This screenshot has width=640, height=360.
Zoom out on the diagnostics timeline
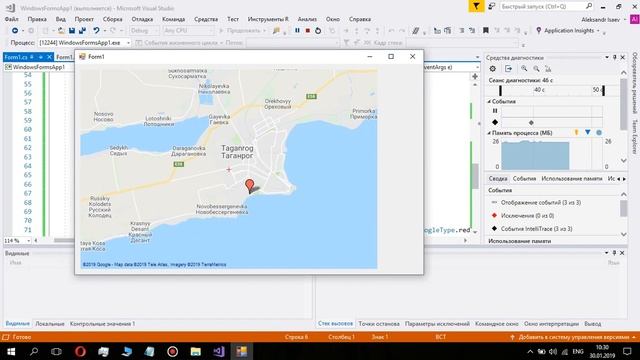tap(536, 69)
